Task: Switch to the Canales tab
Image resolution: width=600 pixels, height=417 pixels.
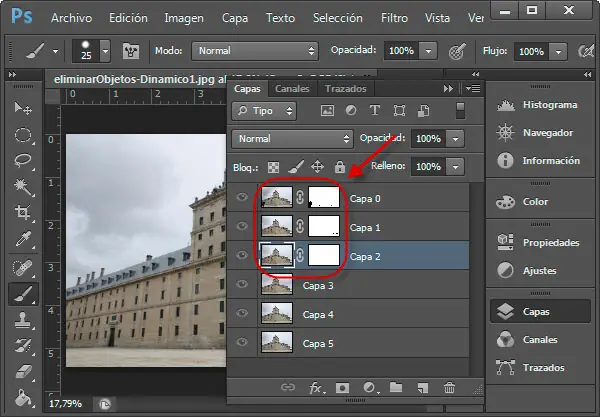Action: [292, 89]
